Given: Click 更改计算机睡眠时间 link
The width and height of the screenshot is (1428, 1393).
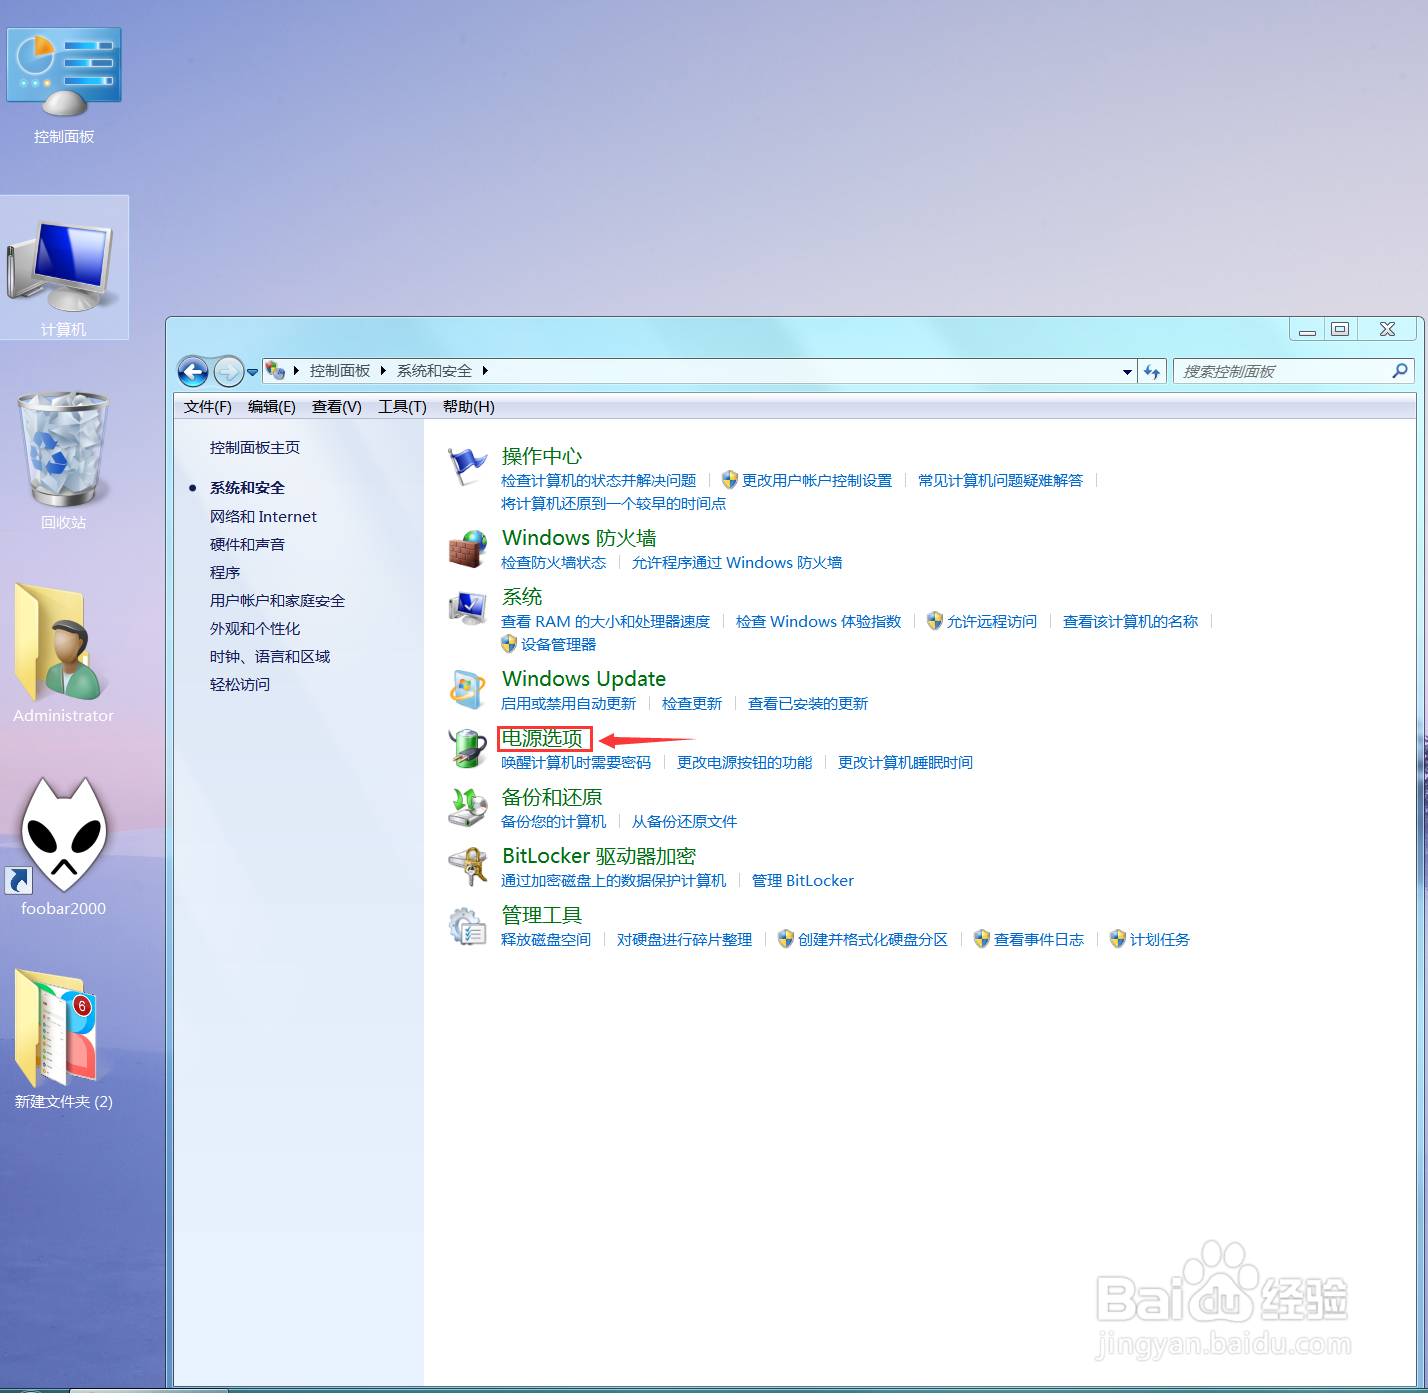Looking at the screenshot, I should point(906,763).
